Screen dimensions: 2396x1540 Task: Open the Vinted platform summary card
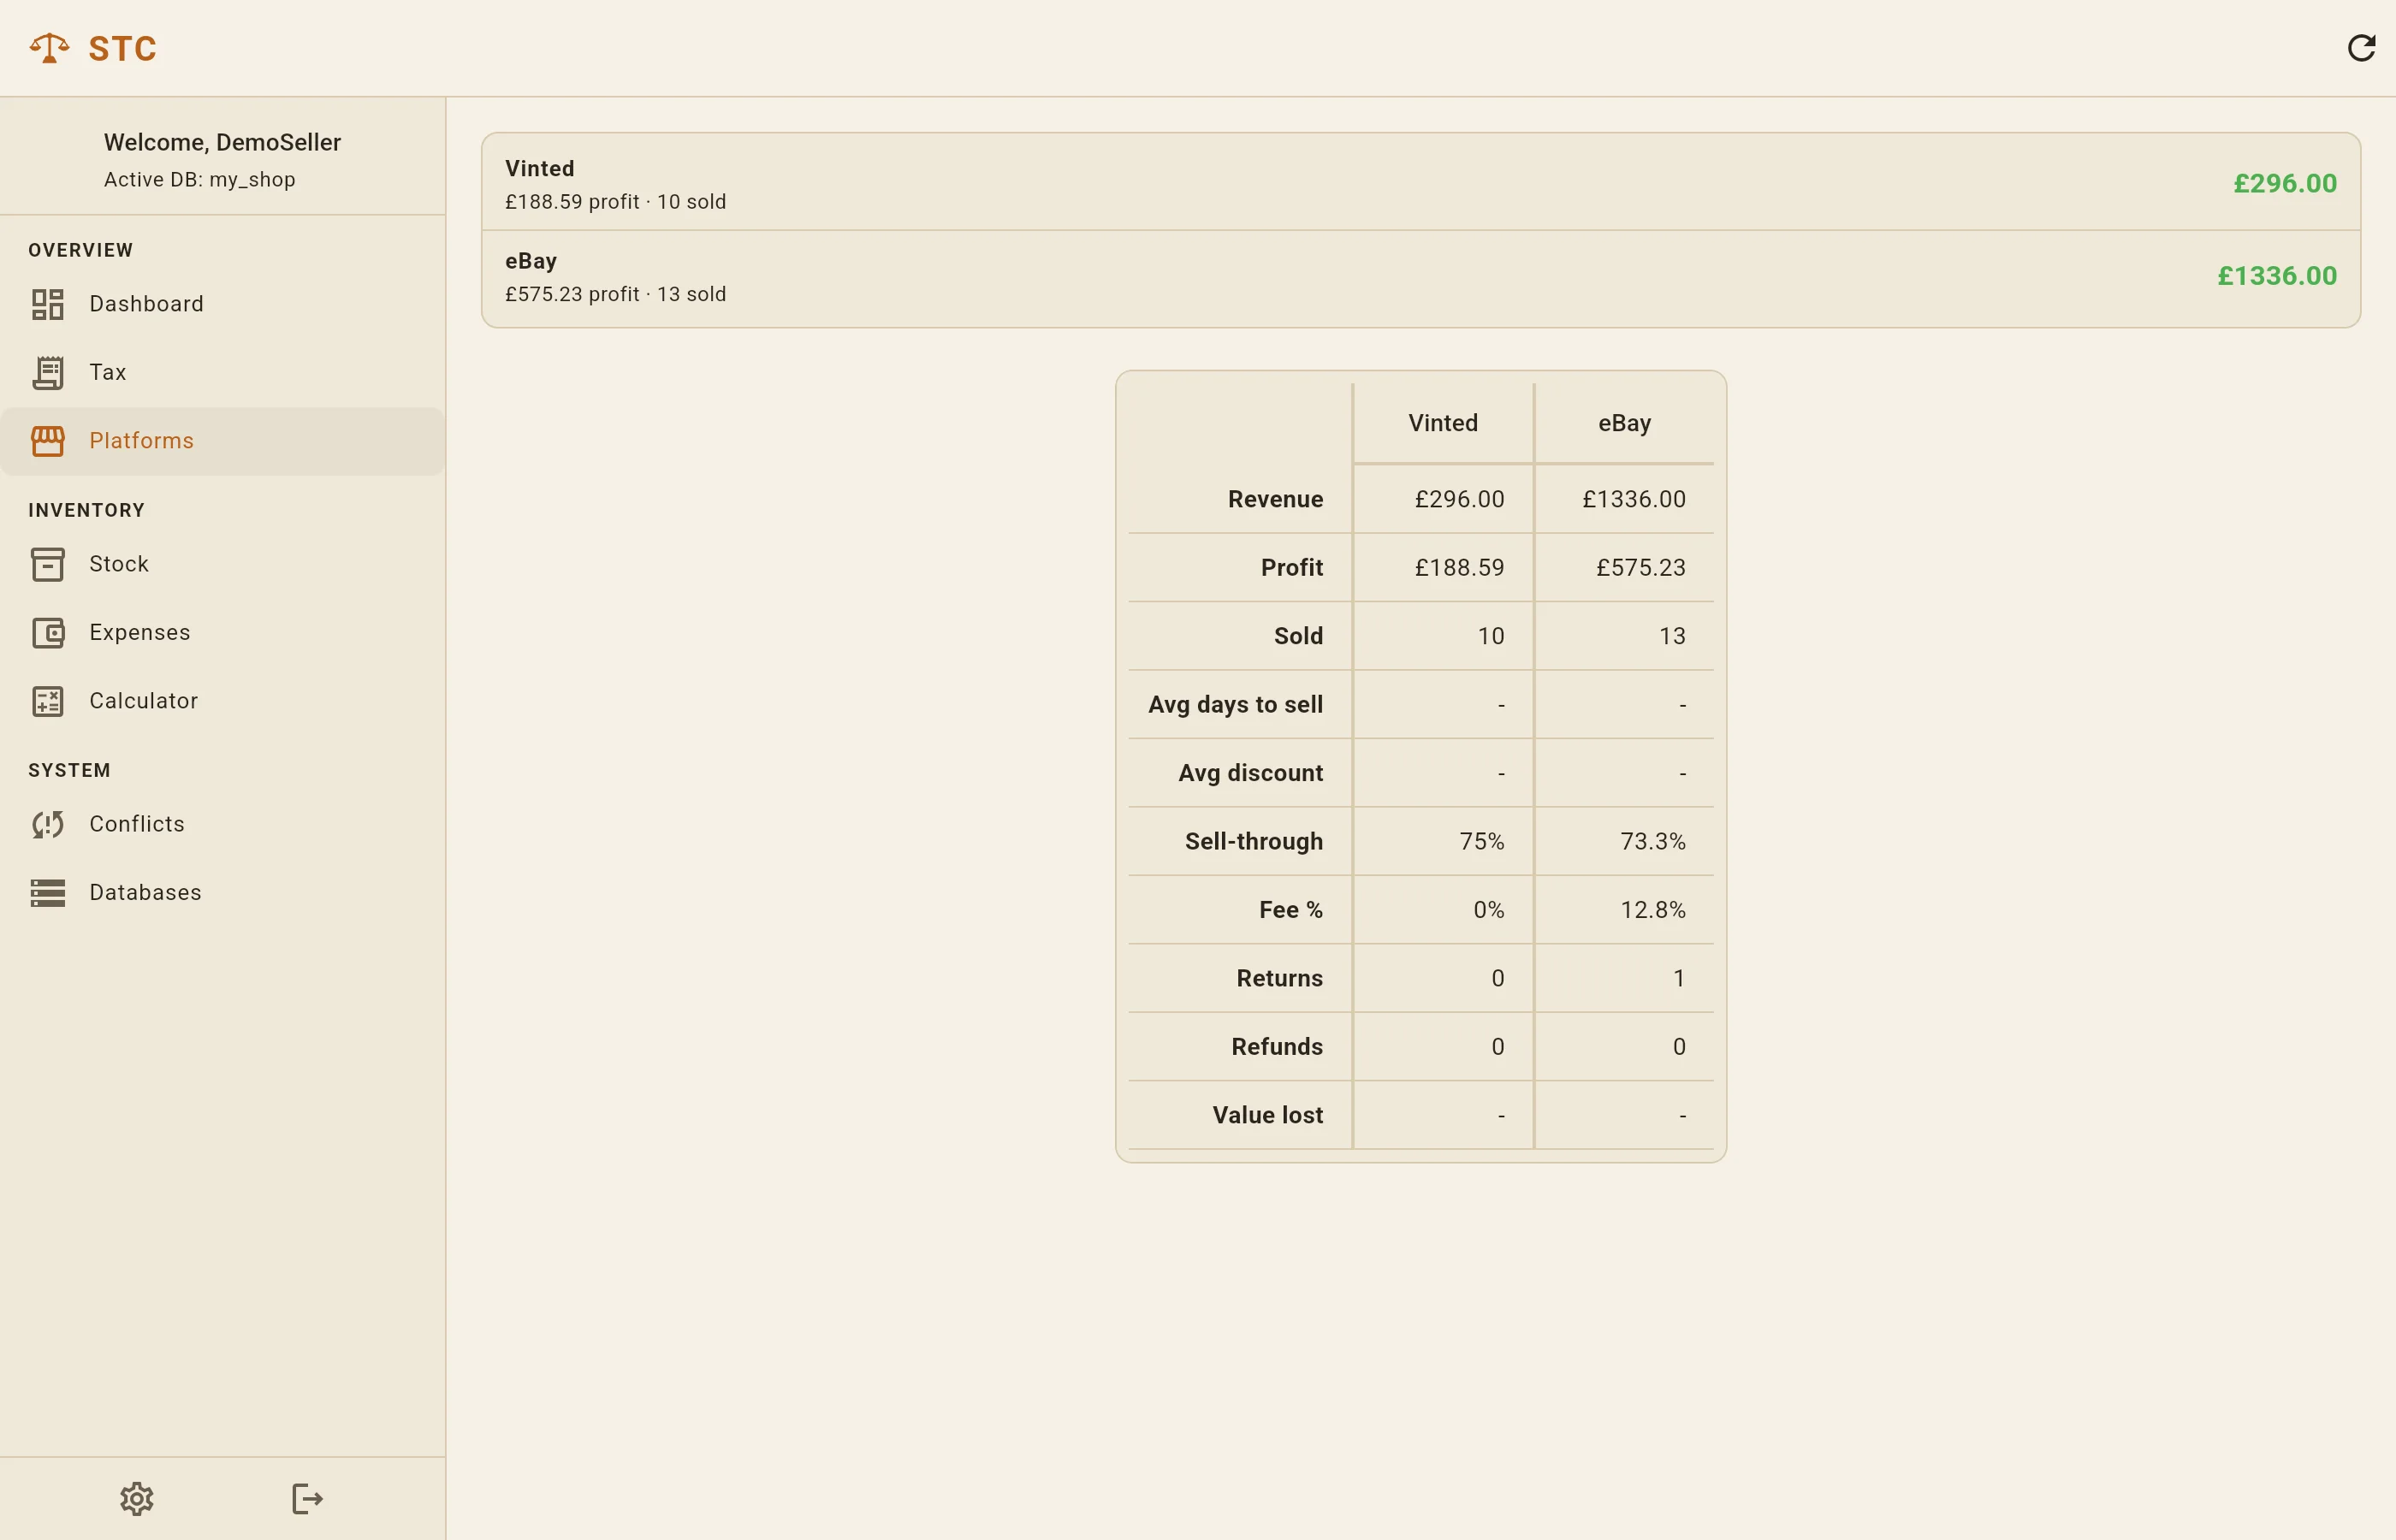point(1420,183)
